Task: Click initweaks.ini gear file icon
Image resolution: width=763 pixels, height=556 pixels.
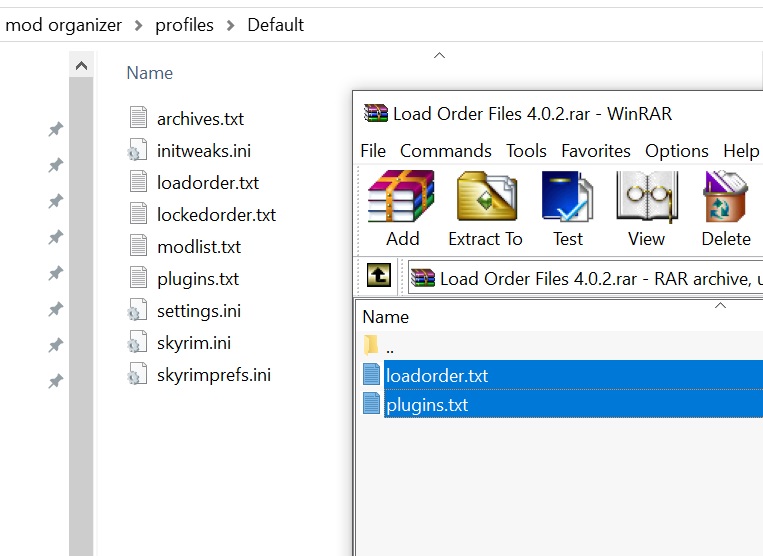Action: 137,150
